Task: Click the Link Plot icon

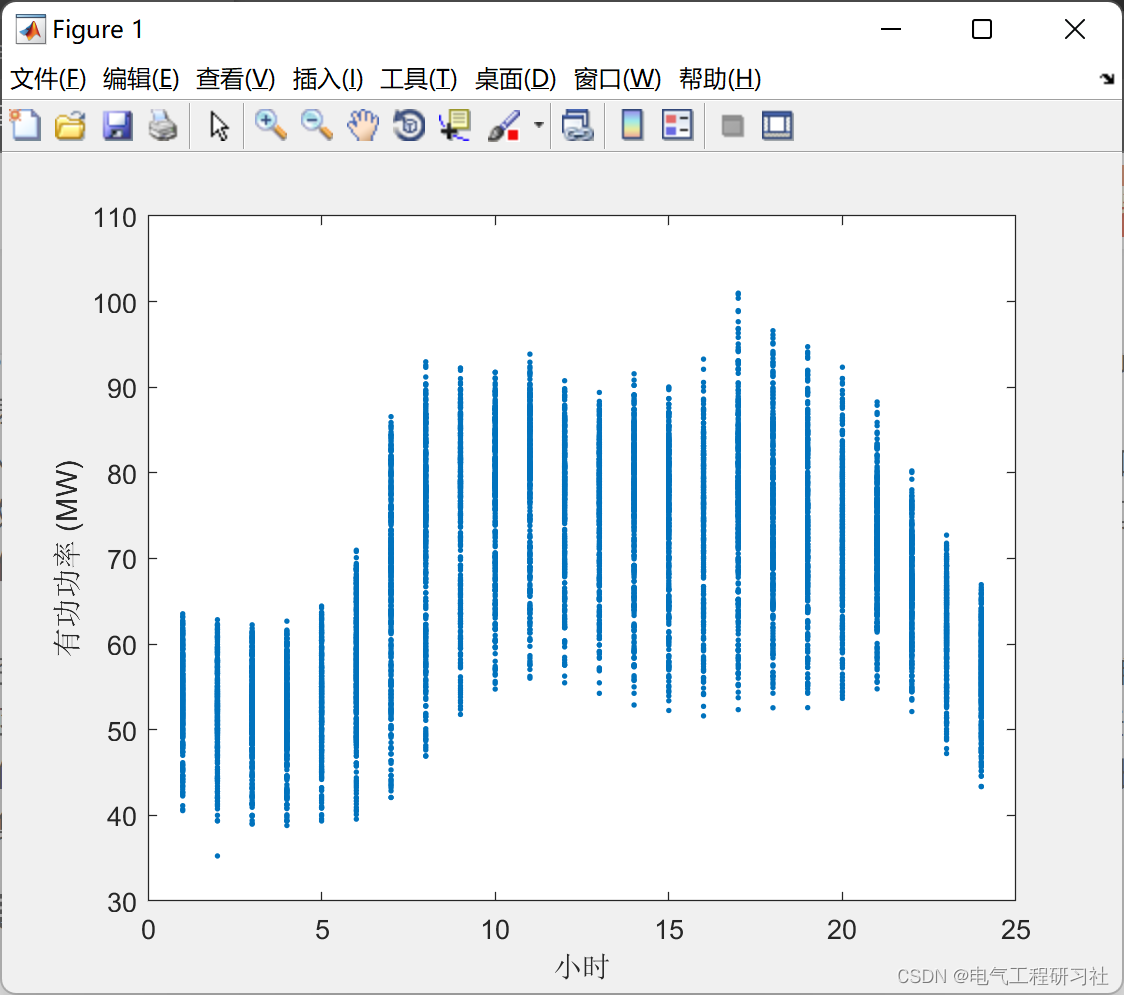Action: pyautogui.click(x=577, y=125)
